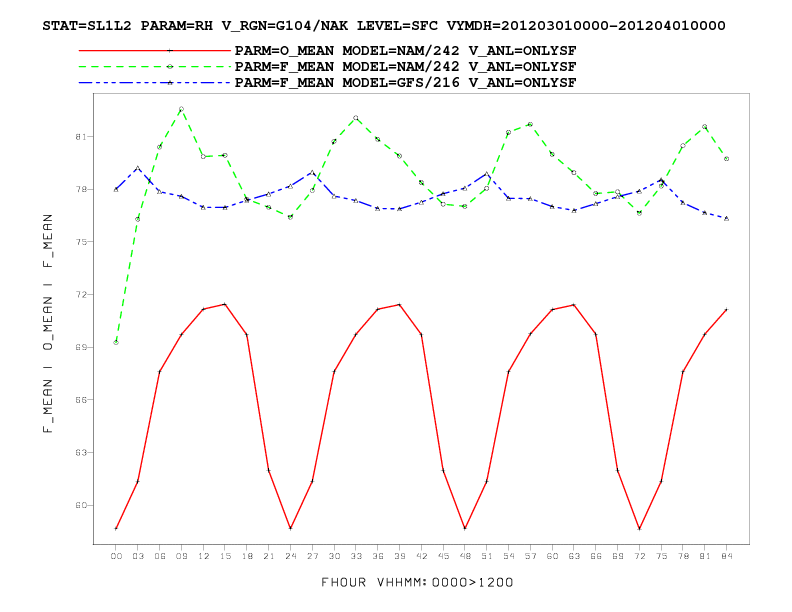792x612 pixels.
Task: Click x-axis tick label 51
Action: click(x=487, y=556)
